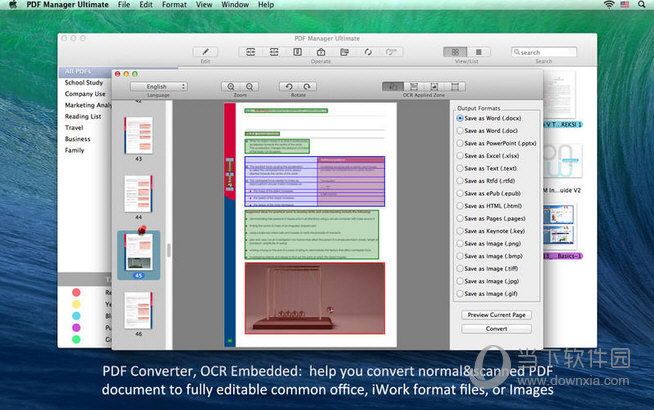Select Save as Pages (.pages) option

coord(490,218)
